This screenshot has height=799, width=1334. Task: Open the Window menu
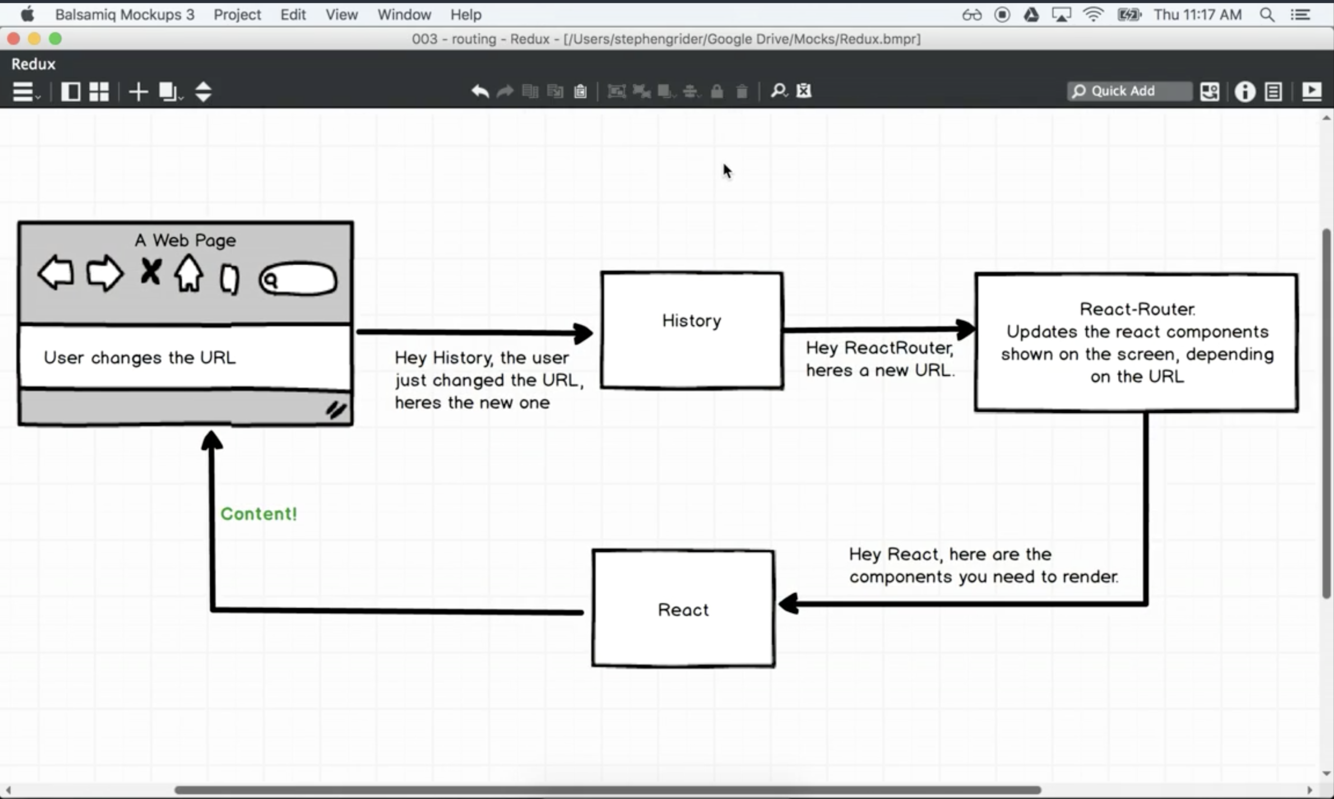click(404, 14)
